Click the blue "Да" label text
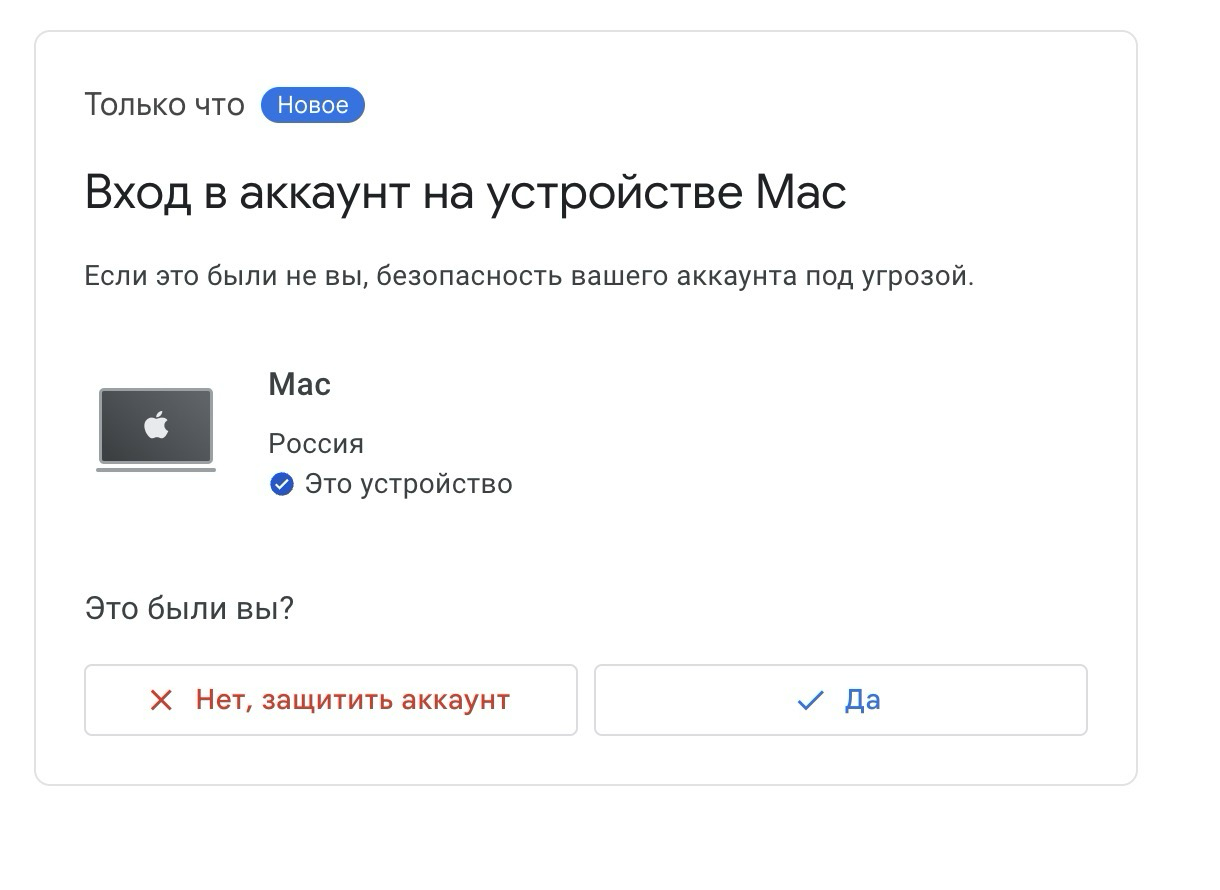The height and width of the screenshot is (890, 1220). coord(863,700)
